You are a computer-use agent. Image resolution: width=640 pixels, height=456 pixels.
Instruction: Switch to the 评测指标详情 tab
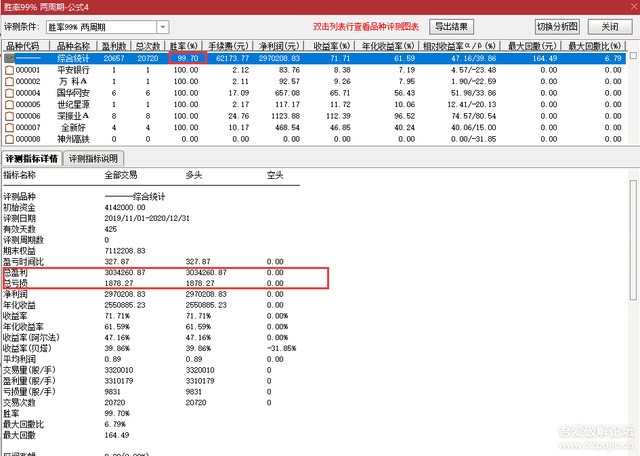(32, 158)
